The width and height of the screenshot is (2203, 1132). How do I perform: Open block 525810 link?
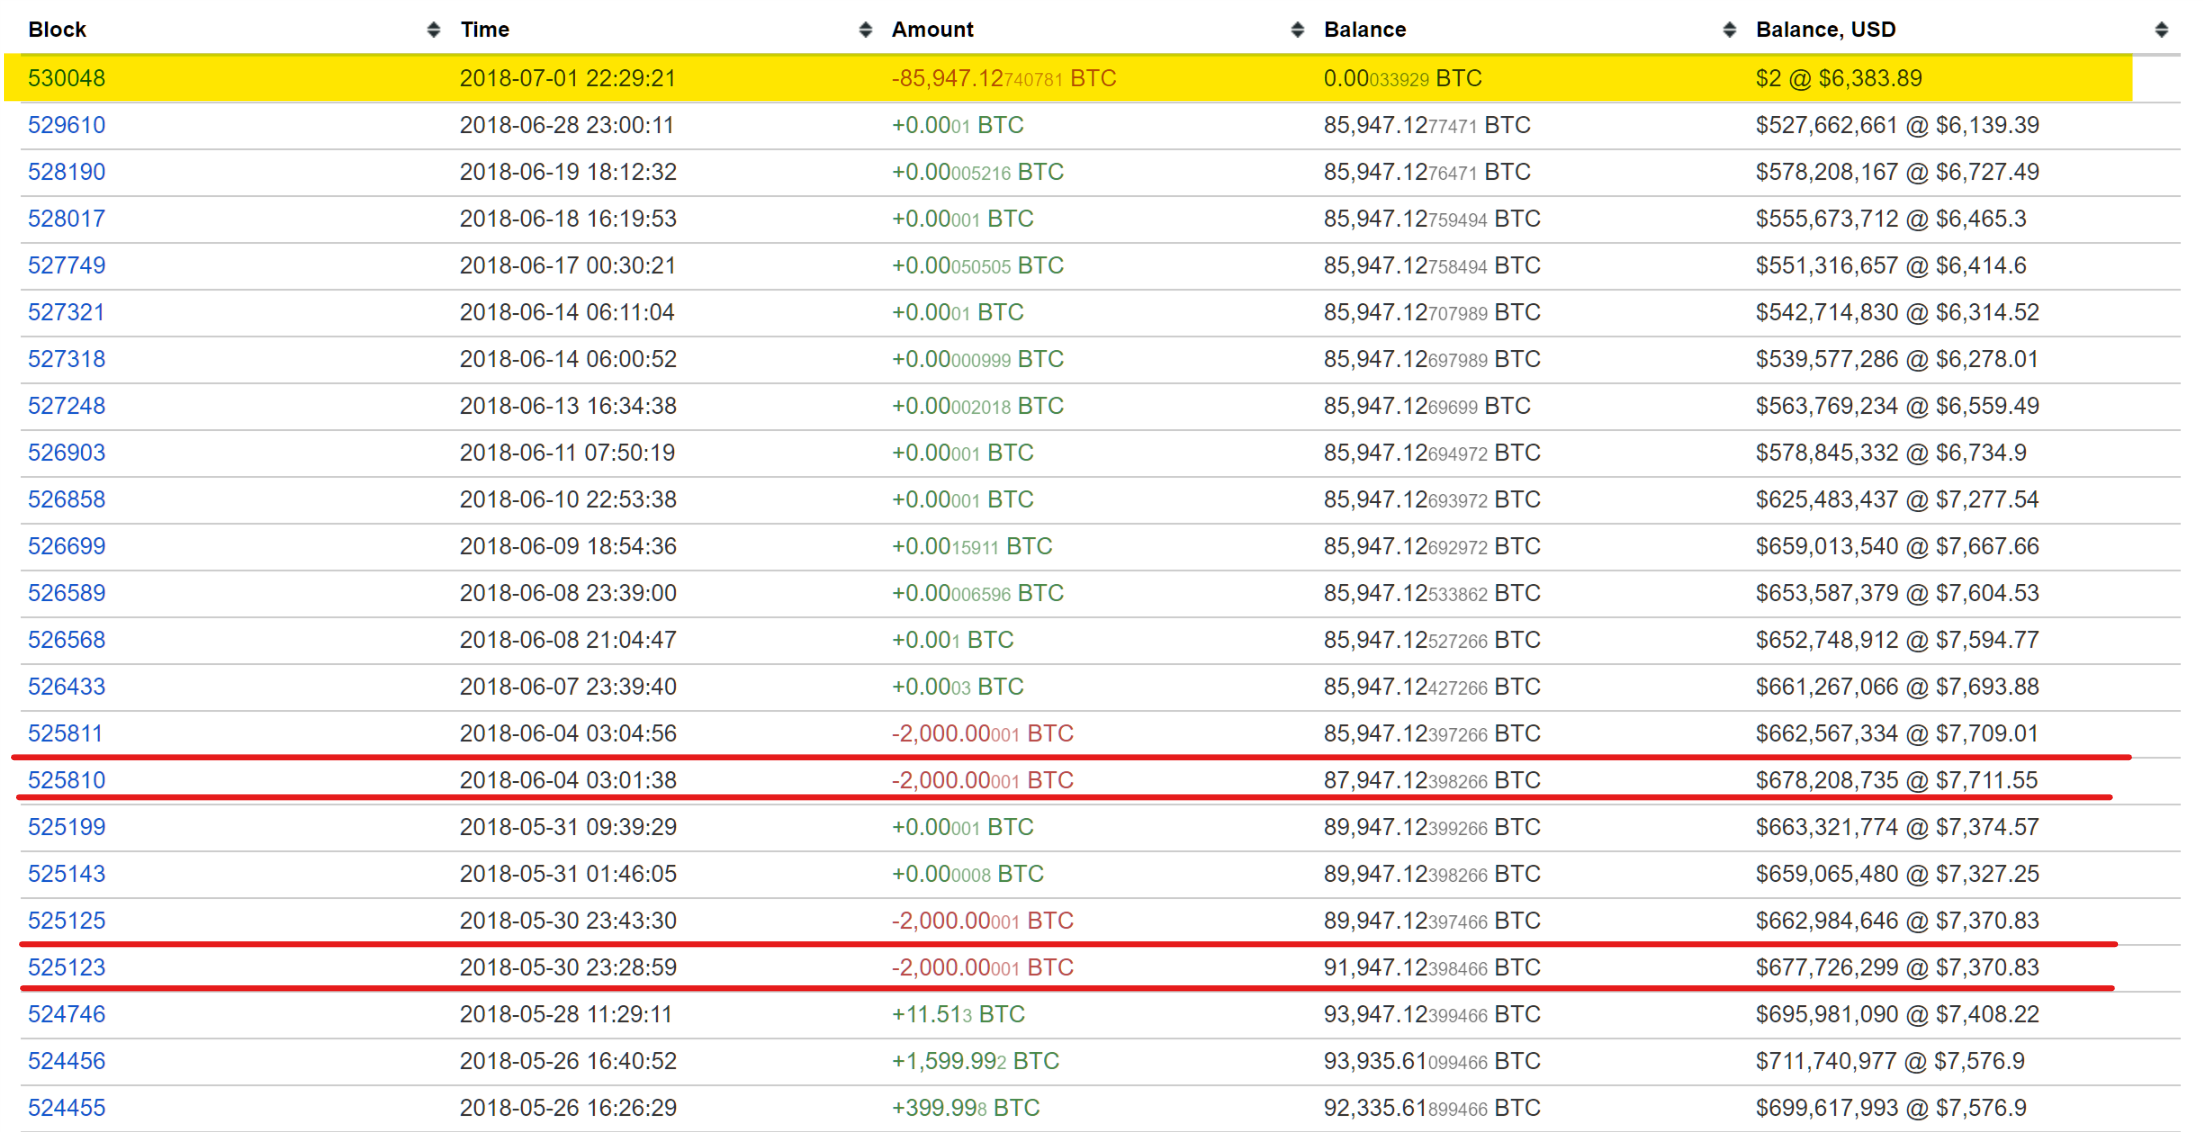[x=66, y=780]
